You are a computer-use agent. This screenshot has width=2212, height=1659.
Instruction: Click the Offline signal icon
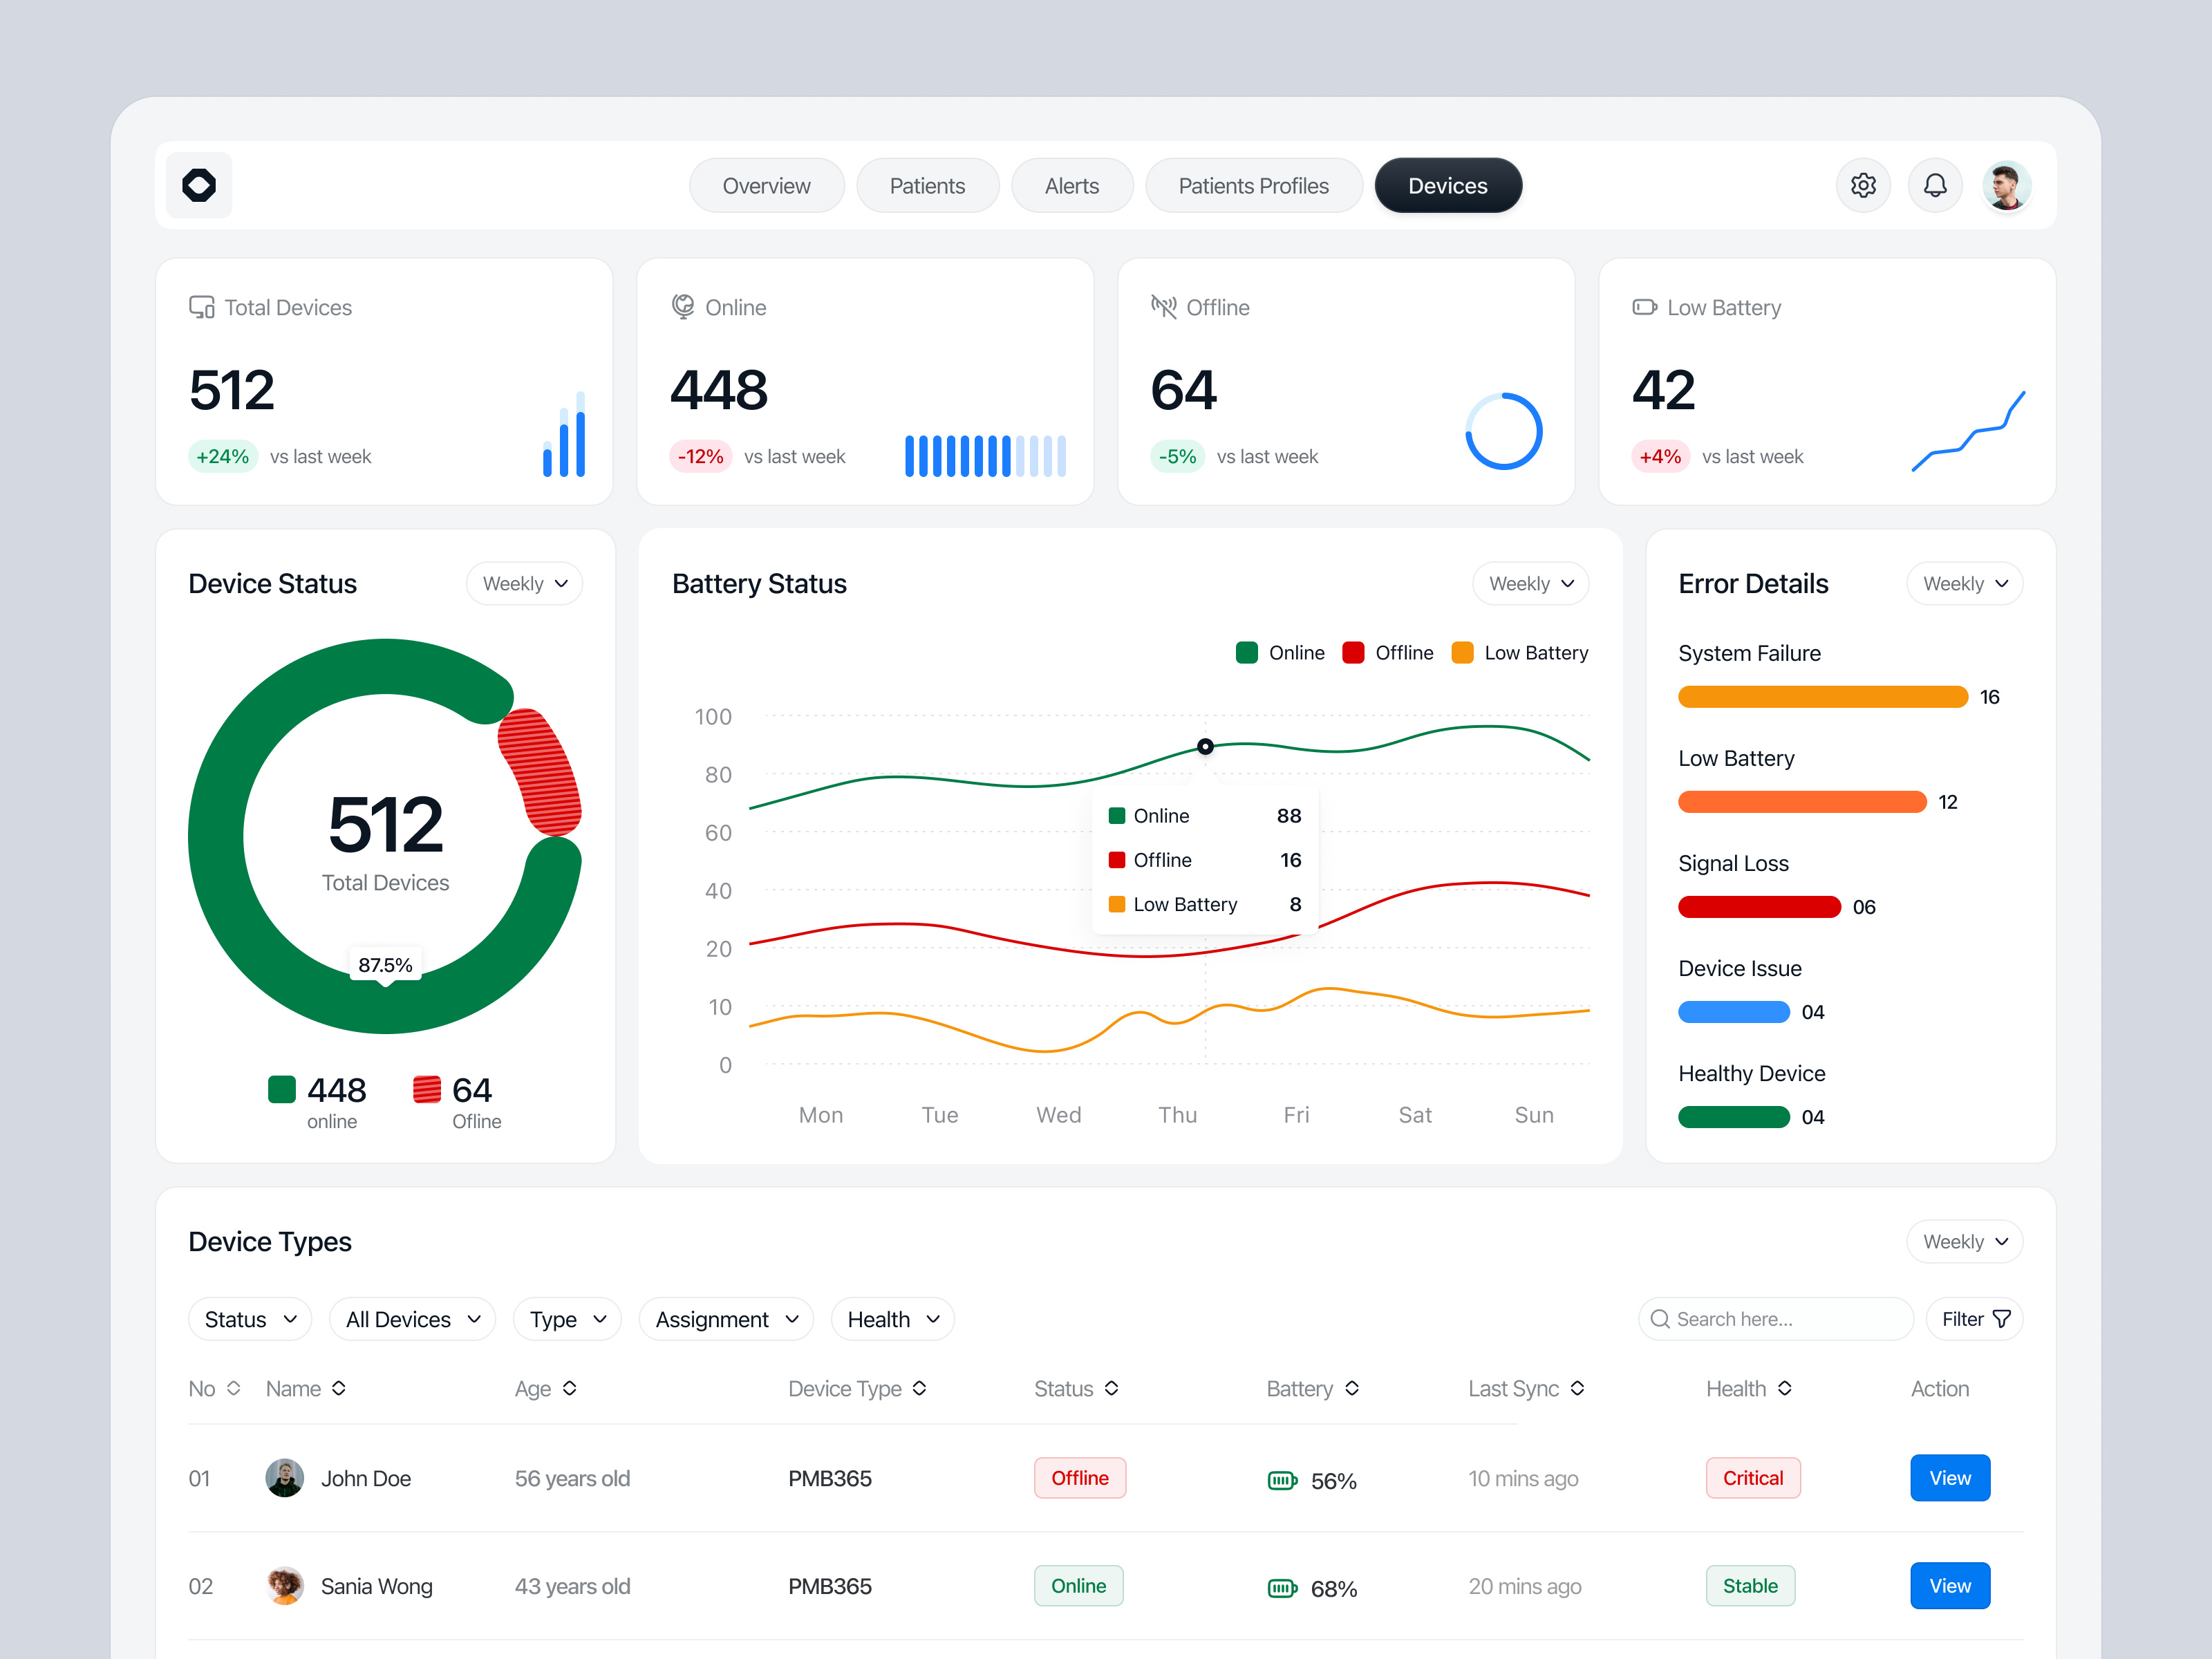[1163, 307]
